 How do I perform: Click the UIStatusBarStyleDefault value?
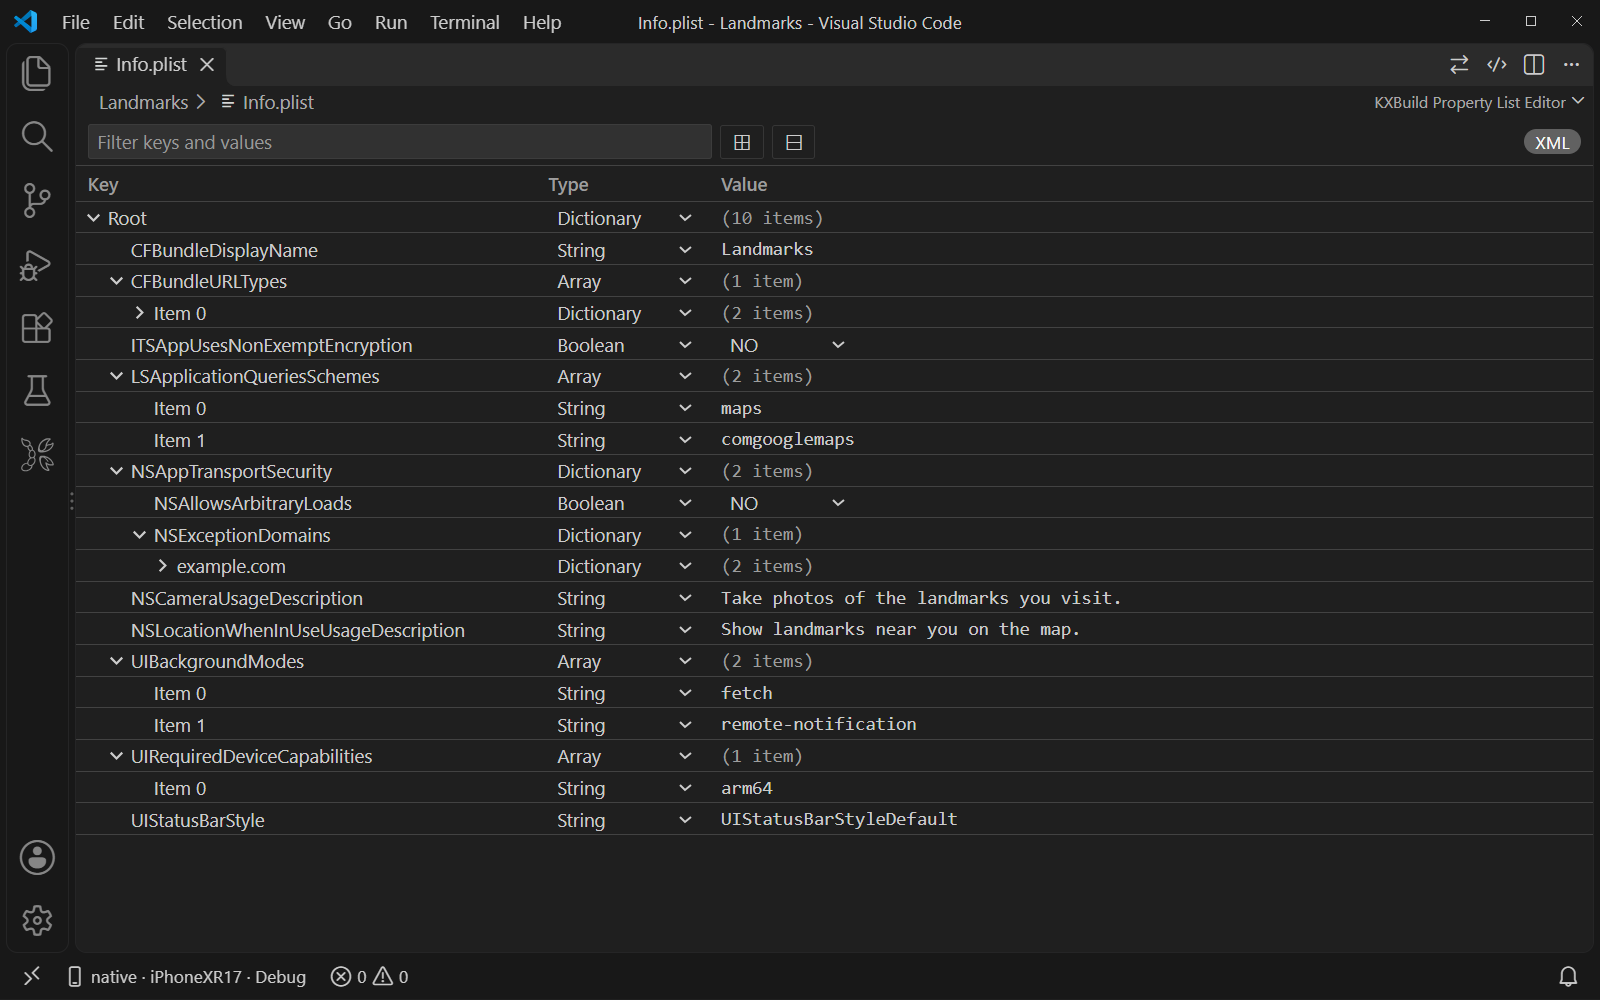839,819
